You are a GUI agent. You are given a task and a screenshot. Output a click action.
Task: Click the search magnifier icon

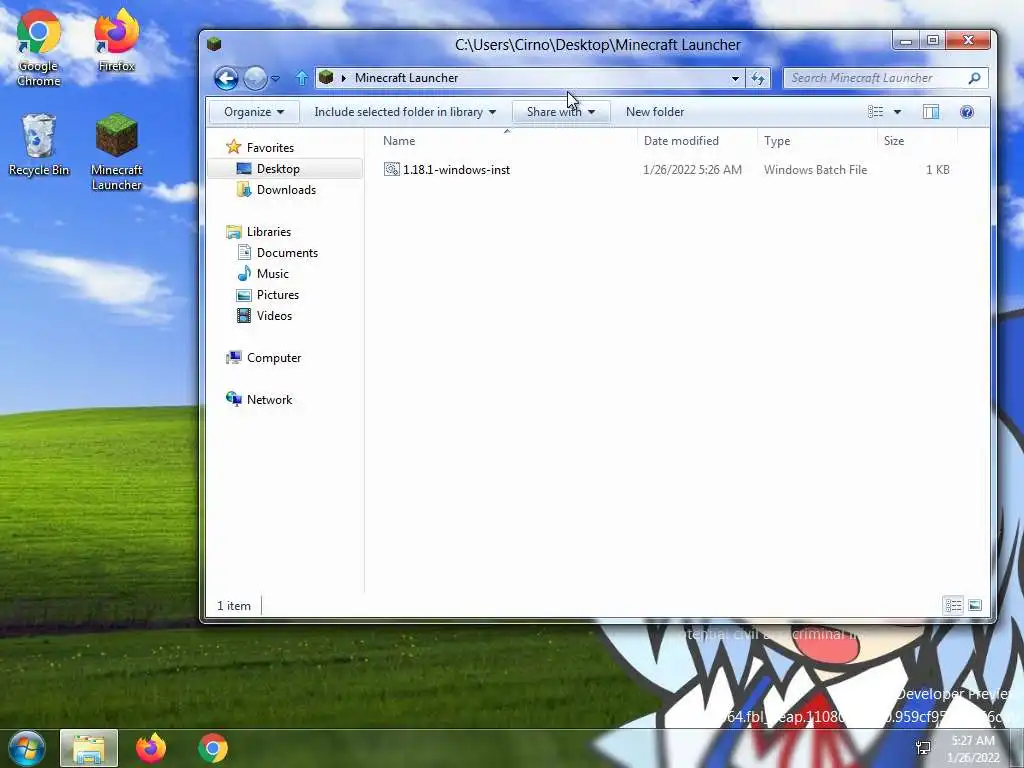tap(974, 78)
